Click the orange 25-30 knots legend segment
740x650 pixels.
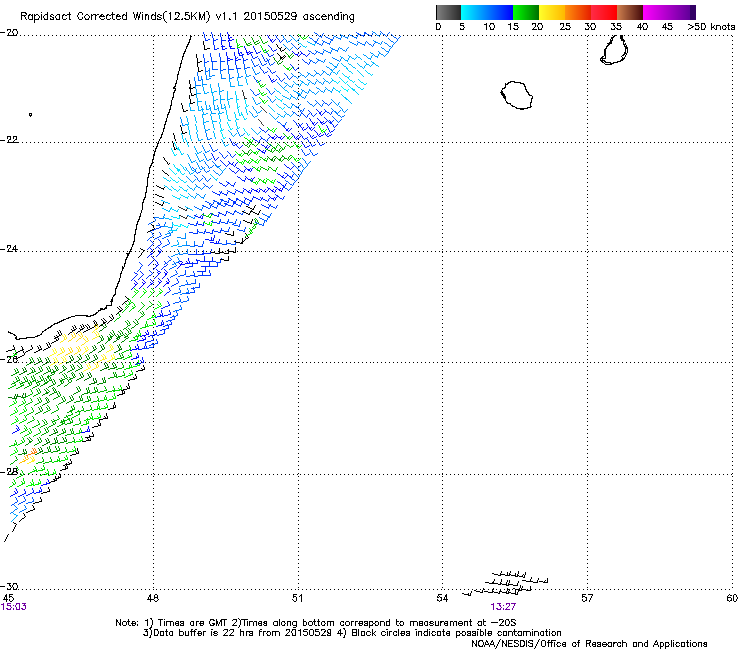578,12
